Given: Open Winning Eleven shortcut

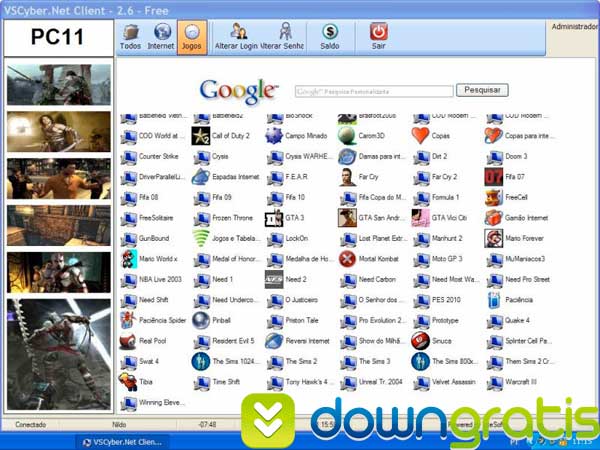Looking at the screenshot, I should click(153, 403).
